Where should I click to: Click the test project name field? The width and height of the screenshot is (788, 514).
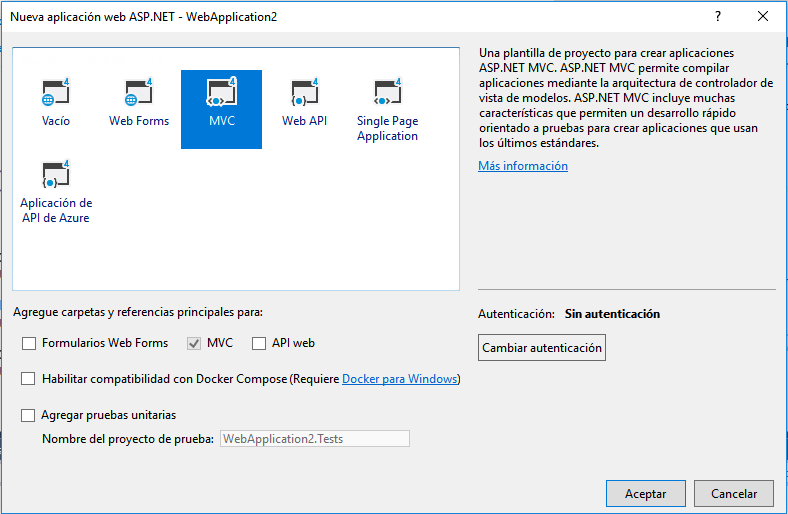tap(315, 439)
